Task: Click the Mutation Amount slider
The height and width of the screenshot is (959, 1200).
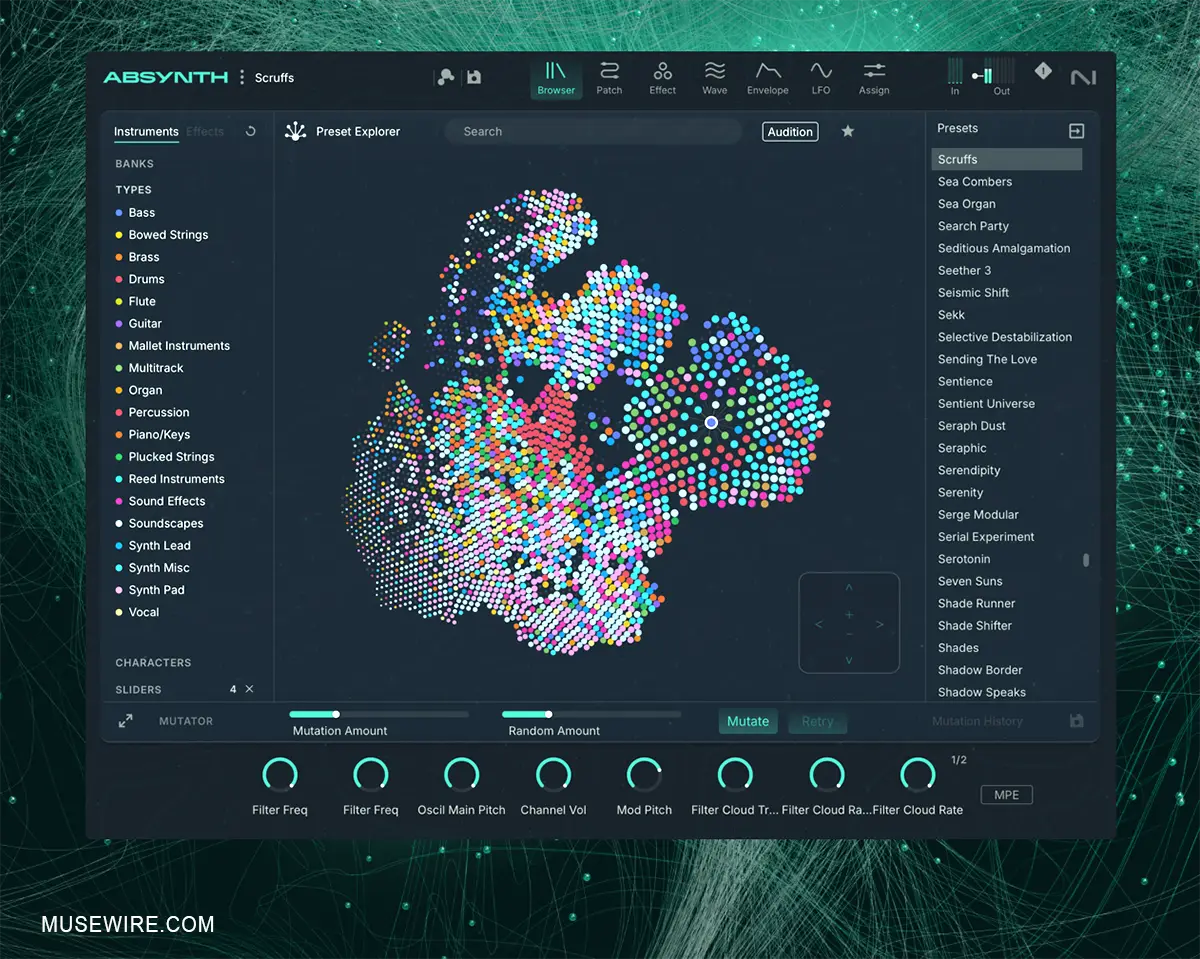Action: click(x=378, y=714)
